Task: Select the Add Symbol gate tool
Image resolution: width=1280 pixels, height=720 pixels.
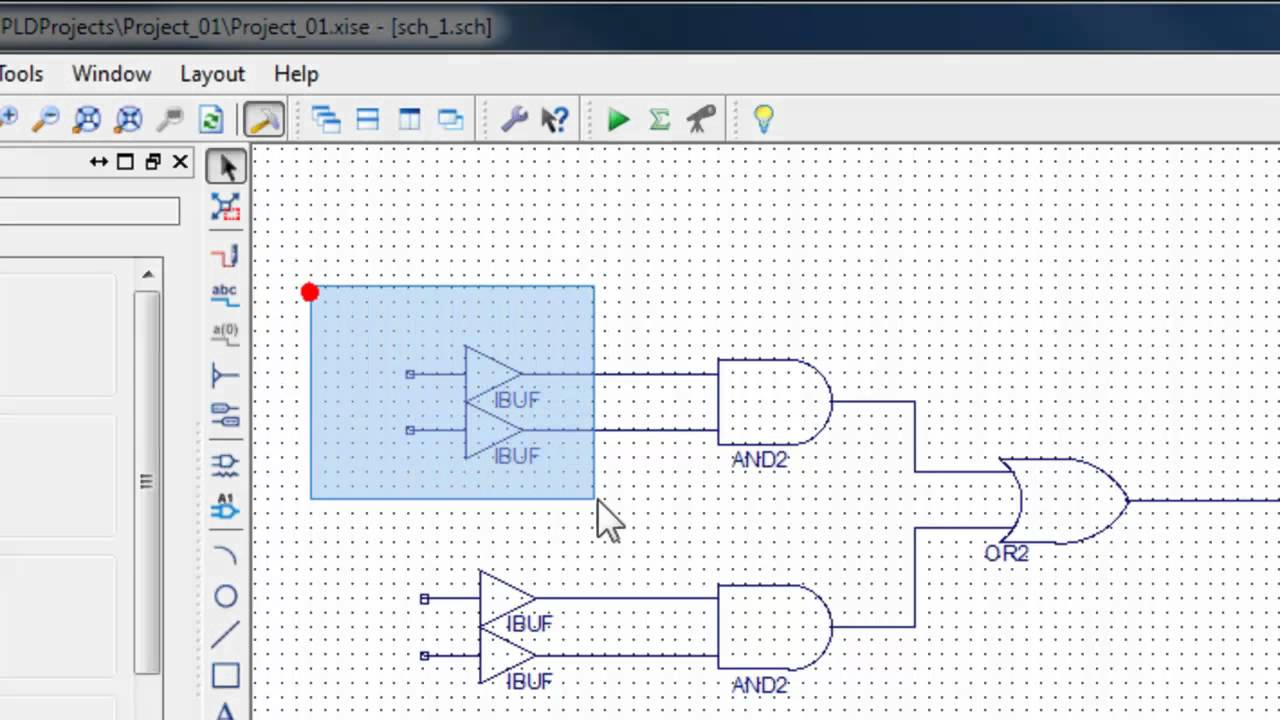Action: (225, 463)
